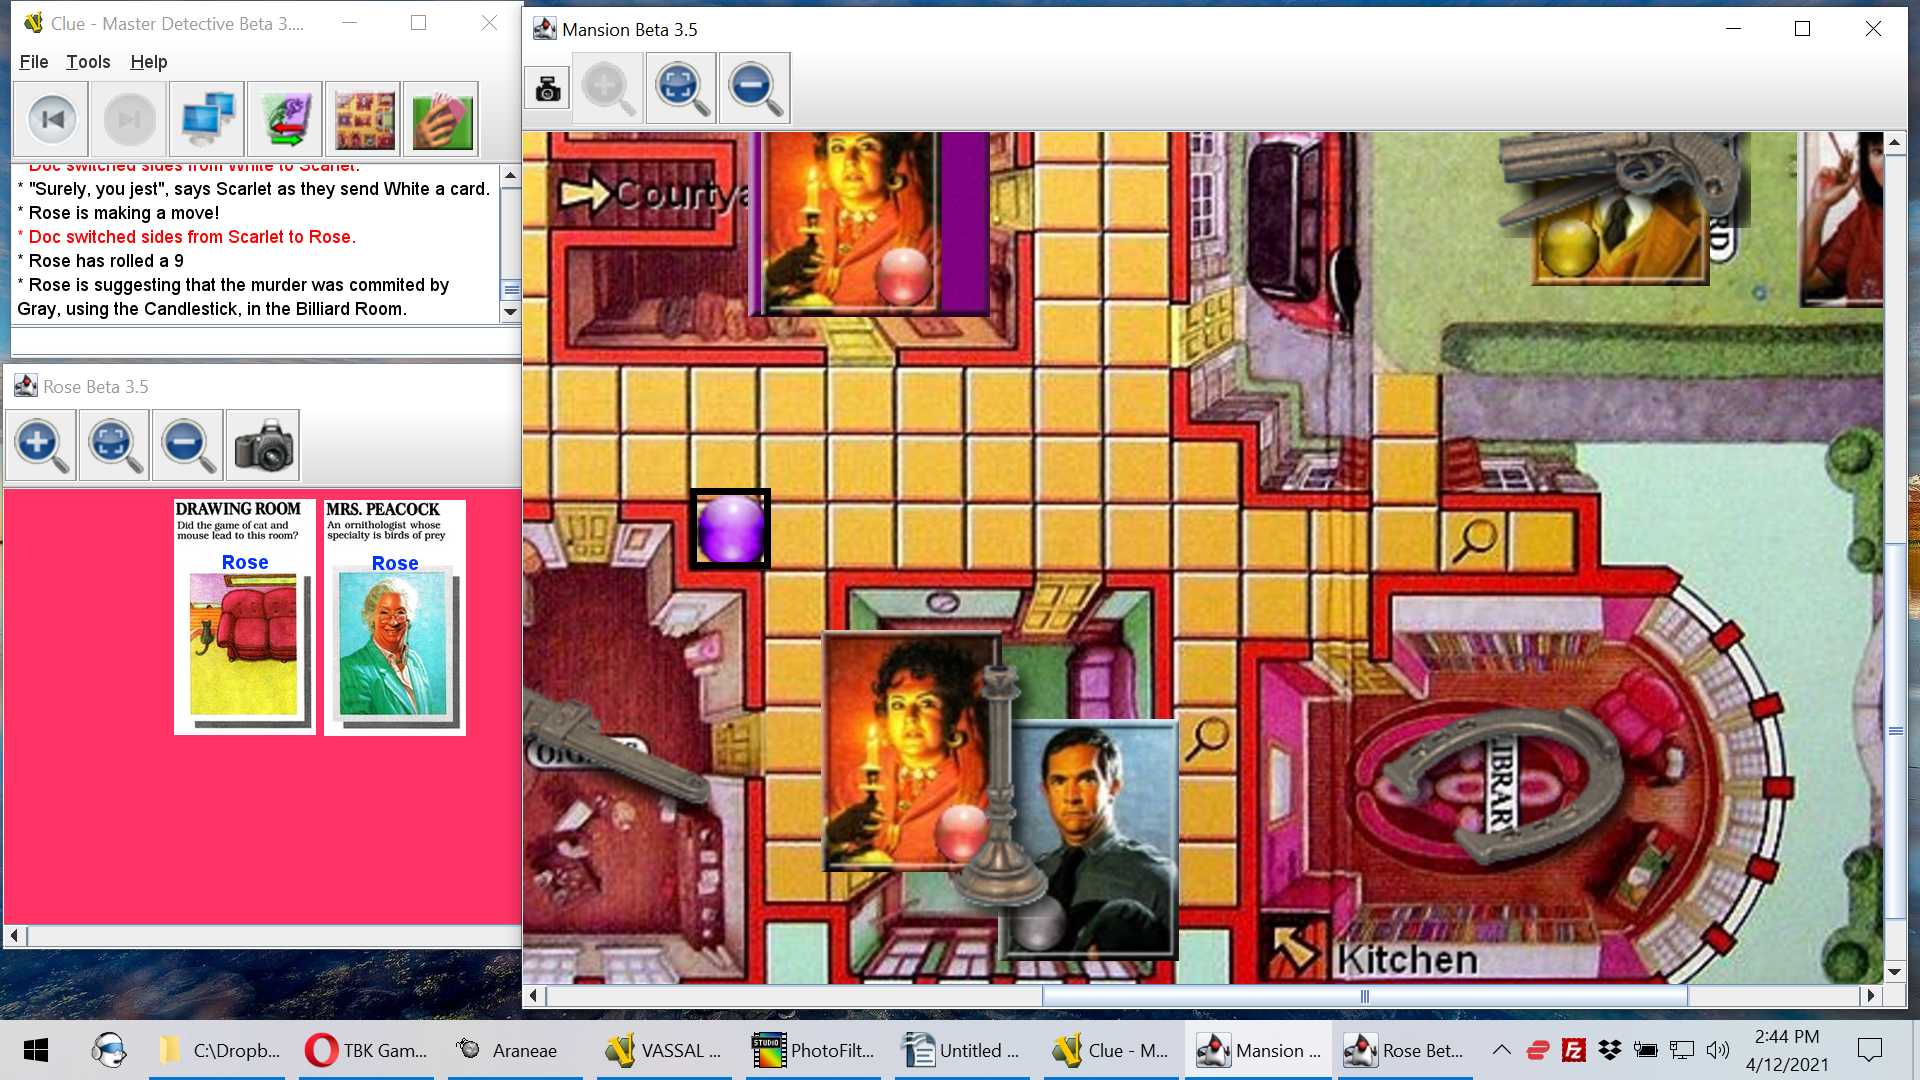This screenshot has height=1080, width=1920.
Task: Close the Mansion Beta 3.5 window
Action: click(1873, 29)
